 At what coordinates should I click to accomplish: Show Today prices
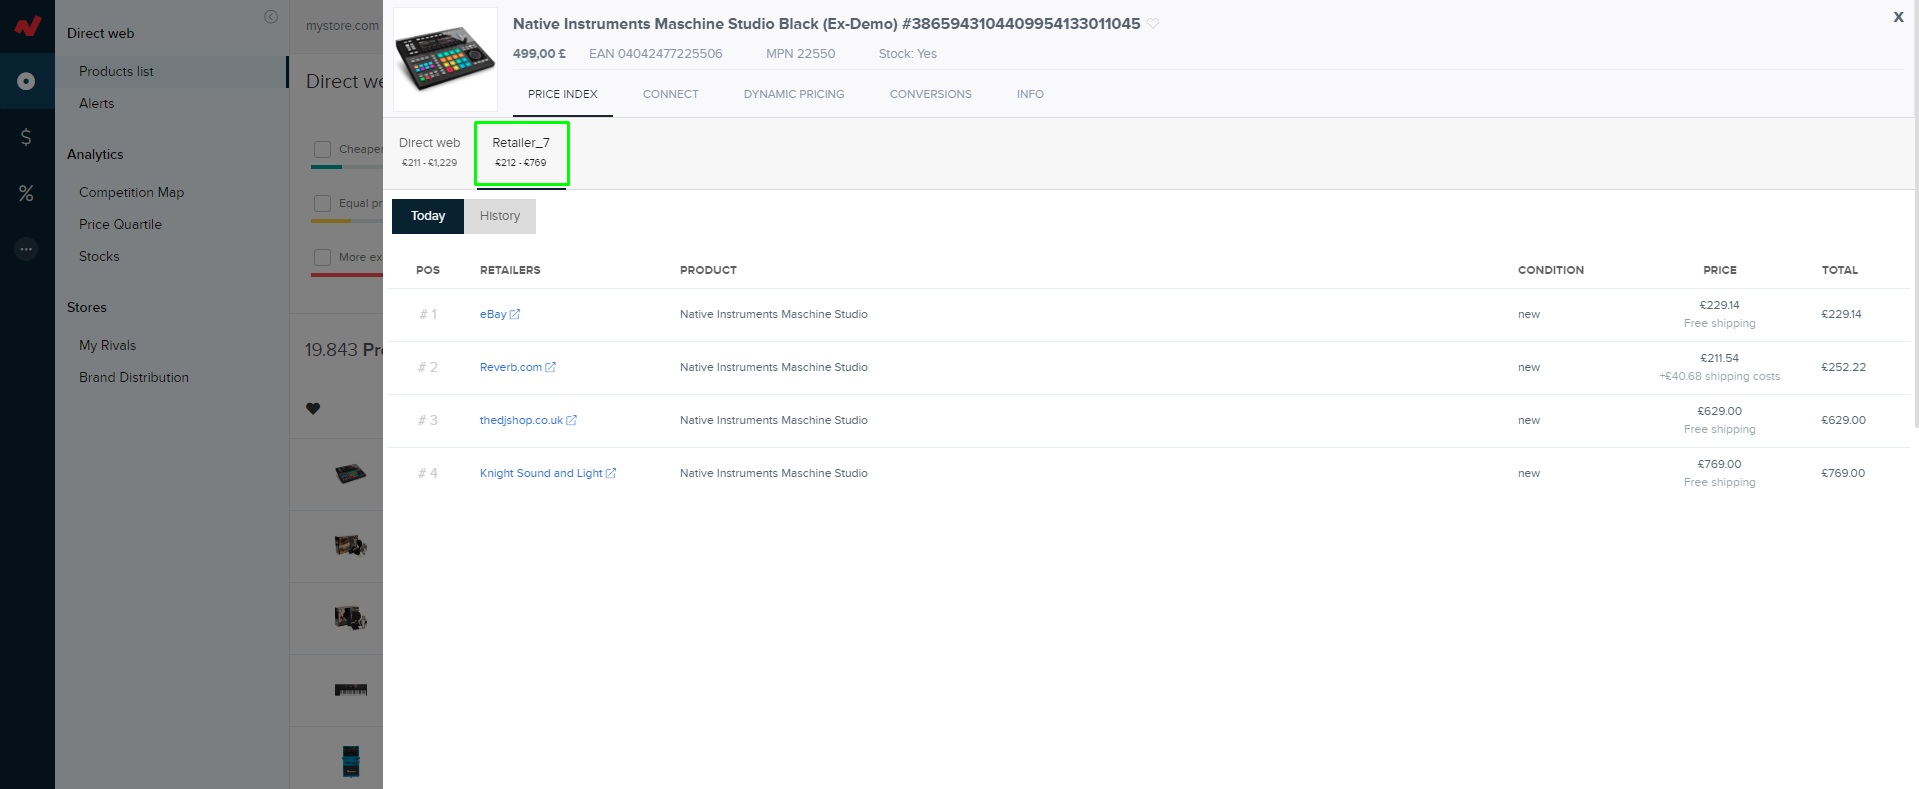(428, 216)
